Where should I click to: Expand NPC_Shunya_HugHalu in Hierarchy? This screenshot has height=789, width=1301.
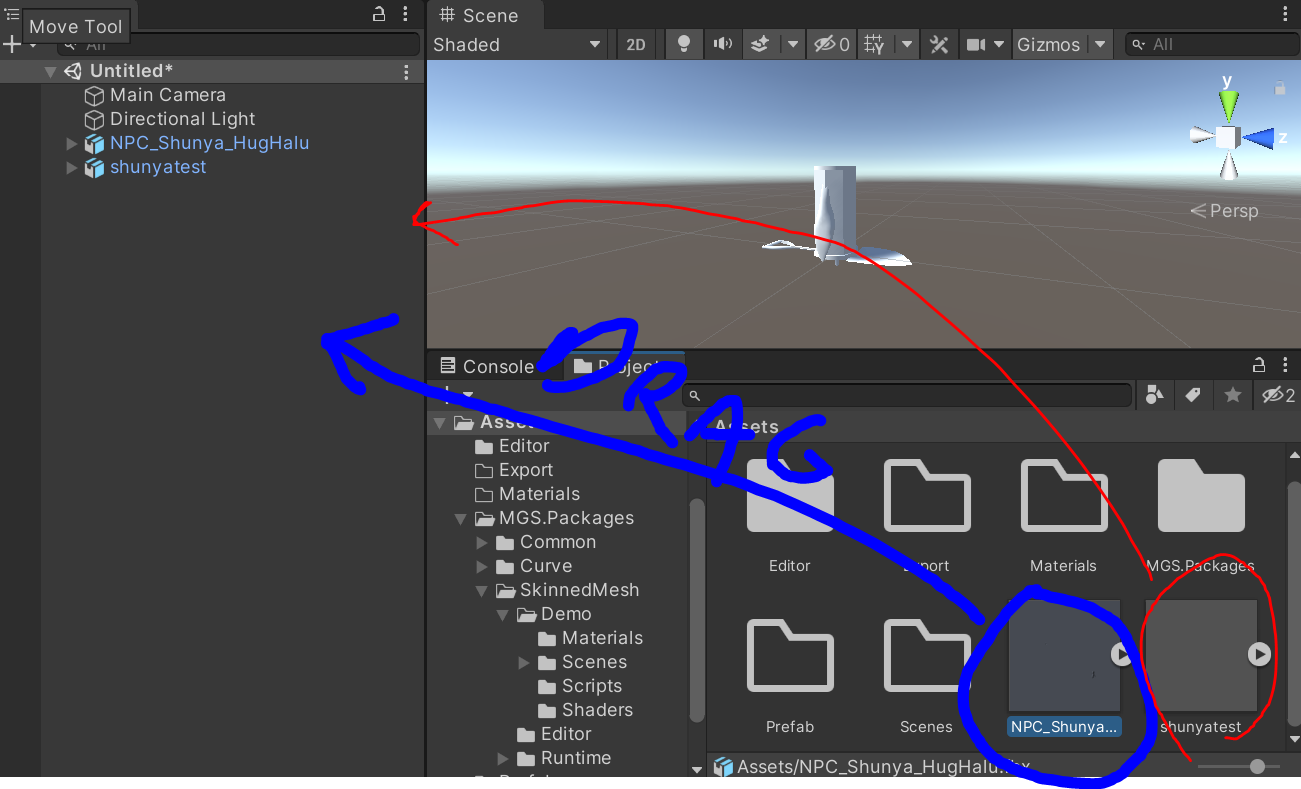(x=71, y=143)
